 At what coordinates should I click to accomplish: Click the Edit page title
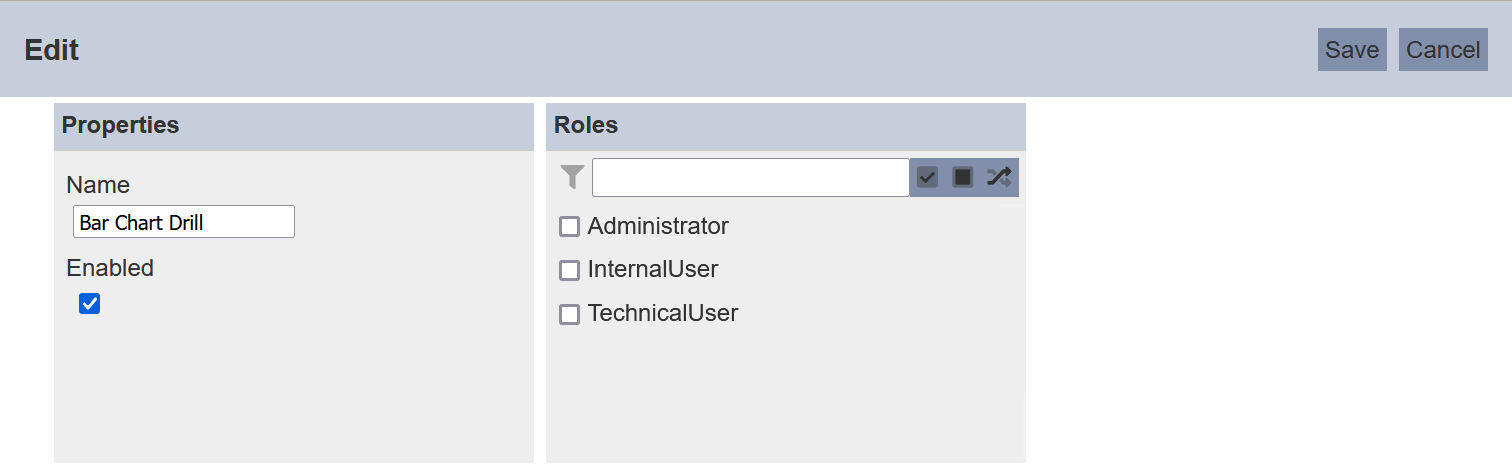tap(52, 50)
